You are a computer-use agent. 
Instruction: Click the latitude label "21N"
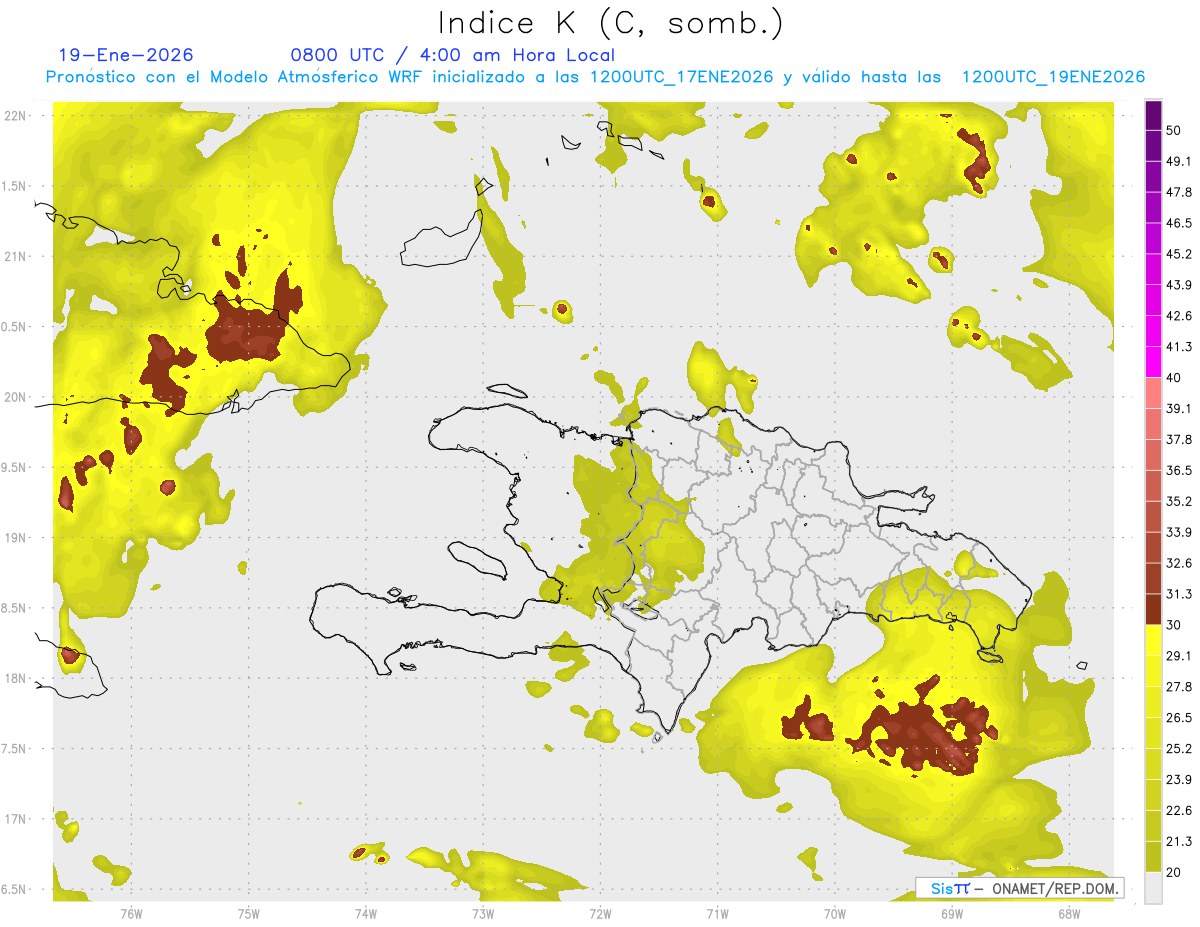pyautogui.click(x=16, y=256)
